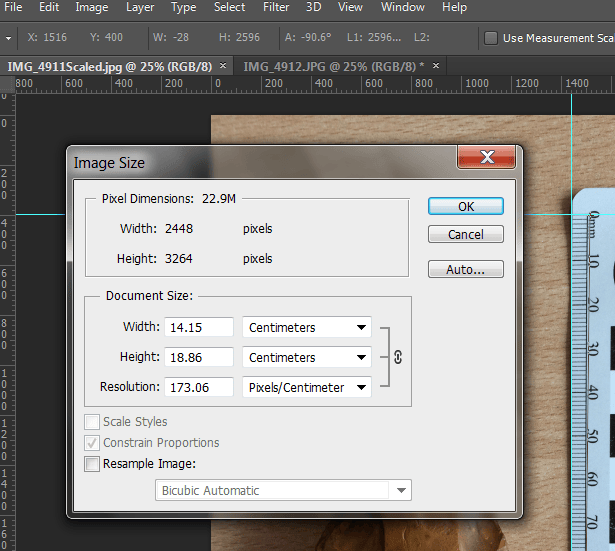This screenshot has height=551, width=615.
Task: Click the Resolution field showing 173.06
Action: pos(199,387)
